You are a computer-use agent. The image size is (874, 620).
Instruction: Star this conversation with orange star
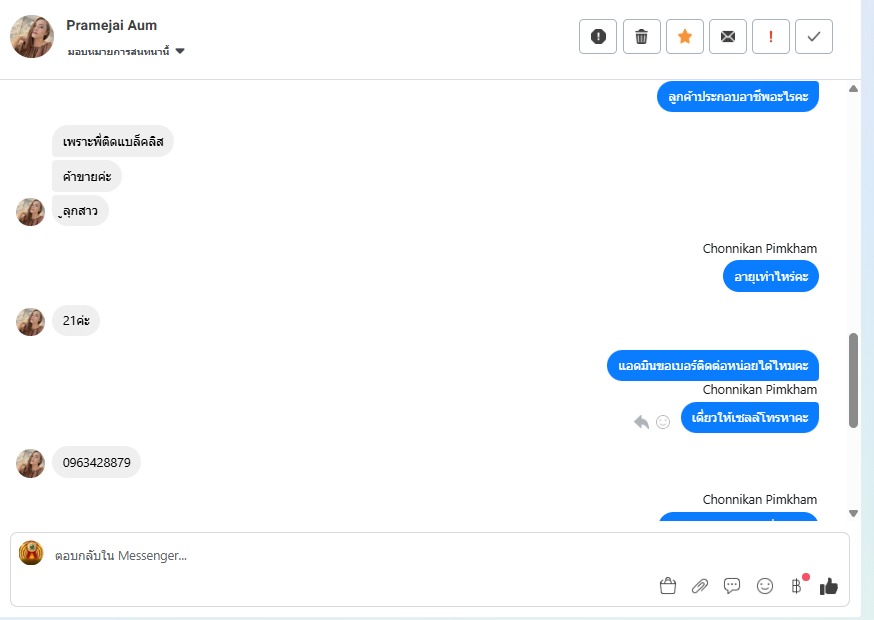pyautogui.click(x=684, y=37)
